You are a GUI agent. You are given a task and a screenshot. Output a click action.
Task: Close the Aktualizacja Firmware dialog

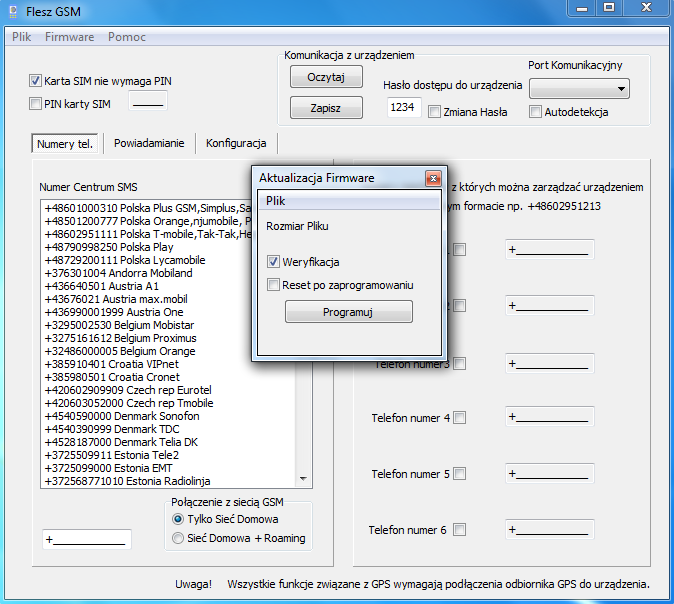tap(433, 178)
